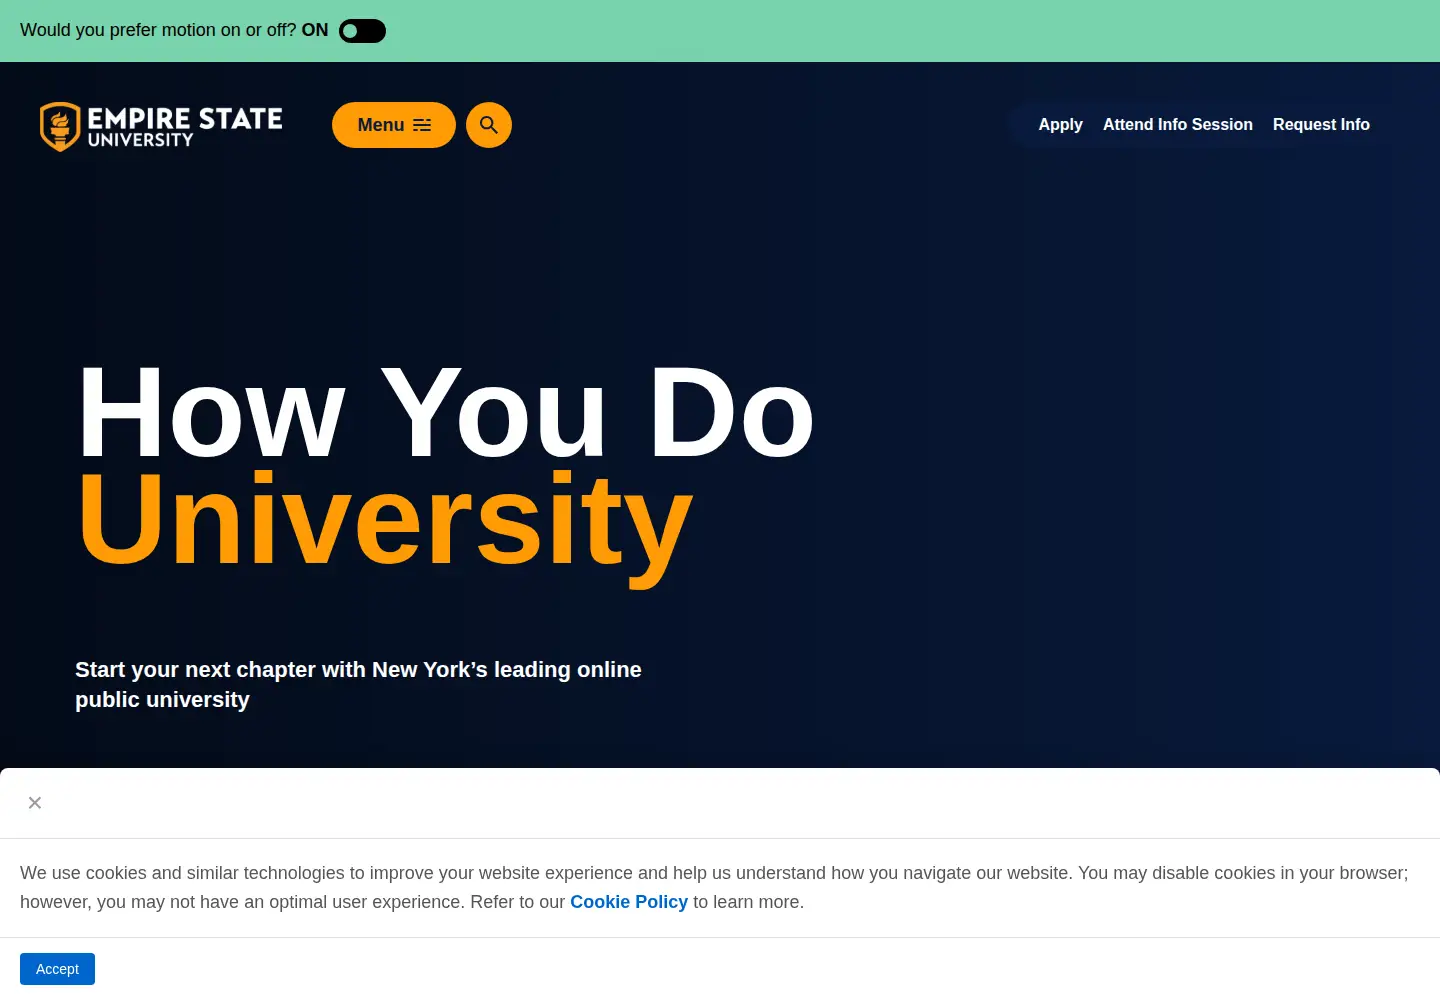The width and height of the screenshot is (1440, 1000).
Task: Toggle the motion on/off switch
Action: (x=362, y=31)
